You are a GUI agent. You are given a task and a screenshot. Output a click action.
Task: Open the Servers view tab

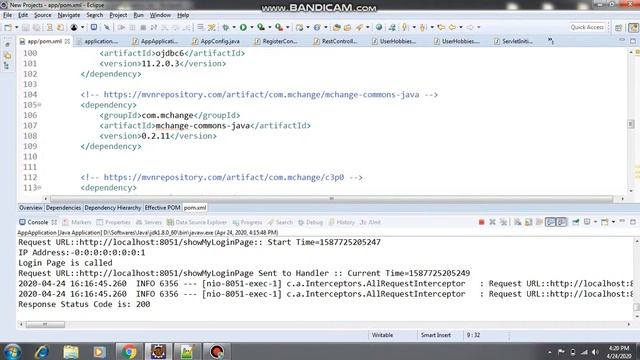pyautogui.click(x=149, y=222)
